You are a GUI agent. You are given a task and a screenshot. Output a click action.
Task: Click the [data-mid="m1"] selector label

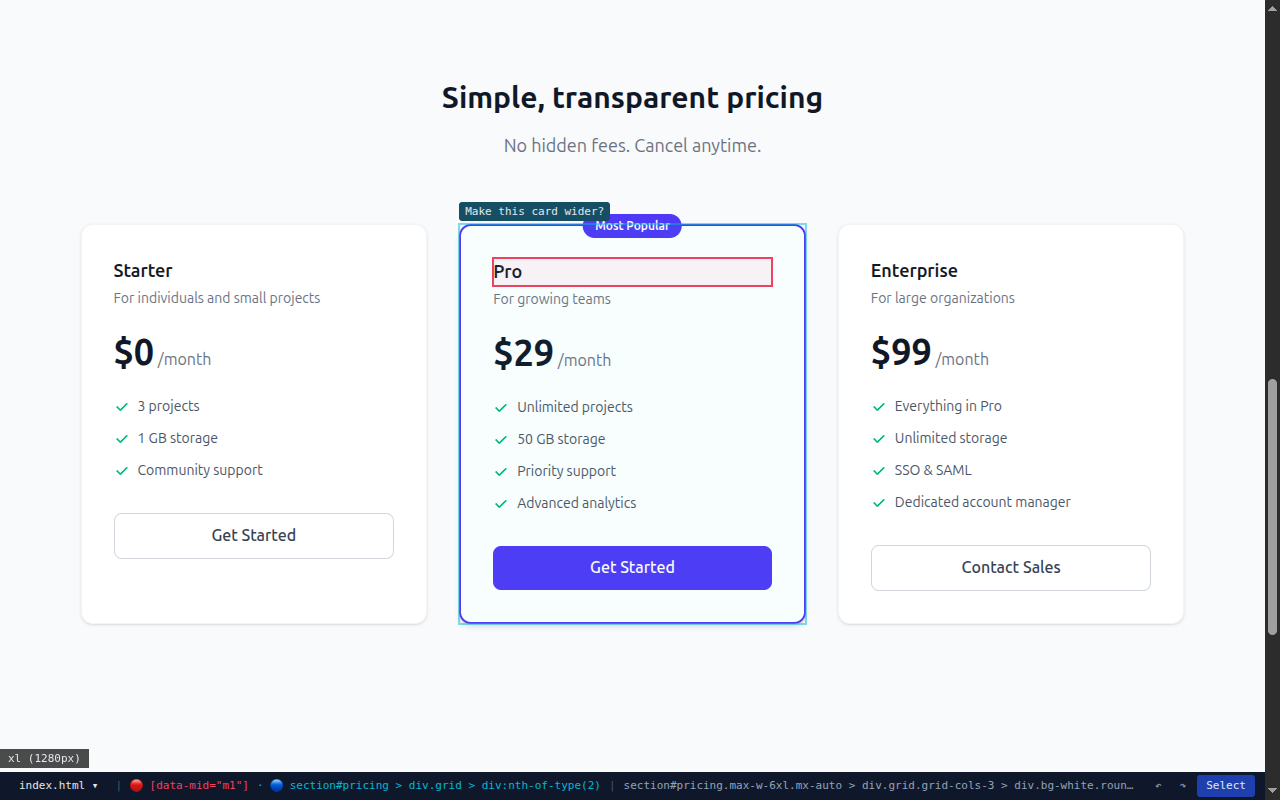click(x=199, y=786)
